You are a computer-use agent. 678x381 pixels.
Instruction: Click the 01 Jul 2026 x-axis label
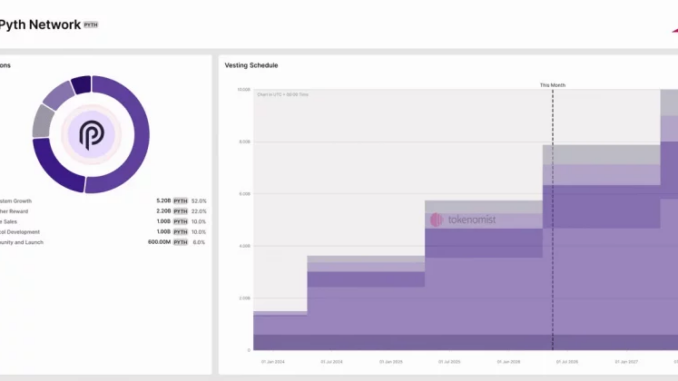click(567, 362)
